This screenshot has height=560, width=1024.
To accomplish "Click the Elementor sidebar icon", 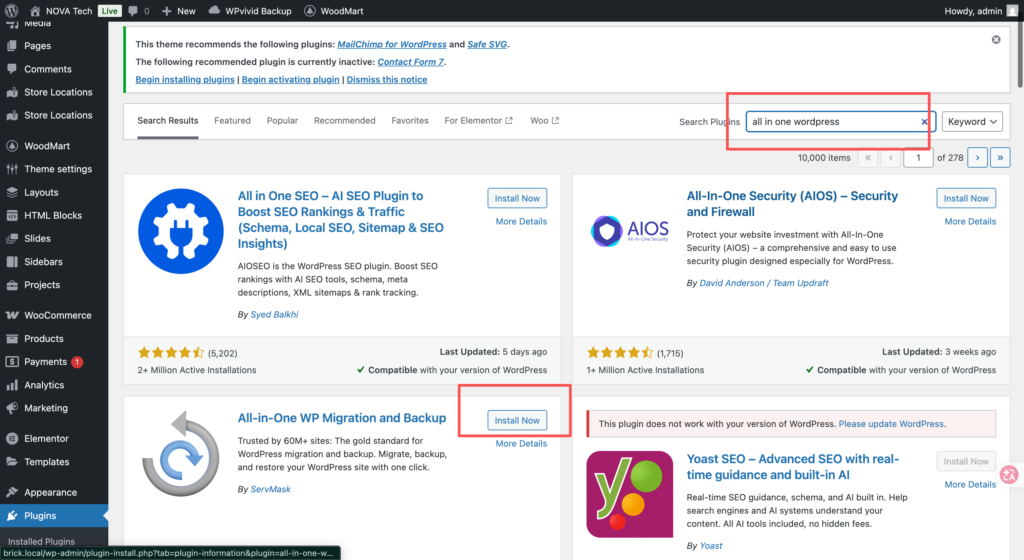I will 12,438.
